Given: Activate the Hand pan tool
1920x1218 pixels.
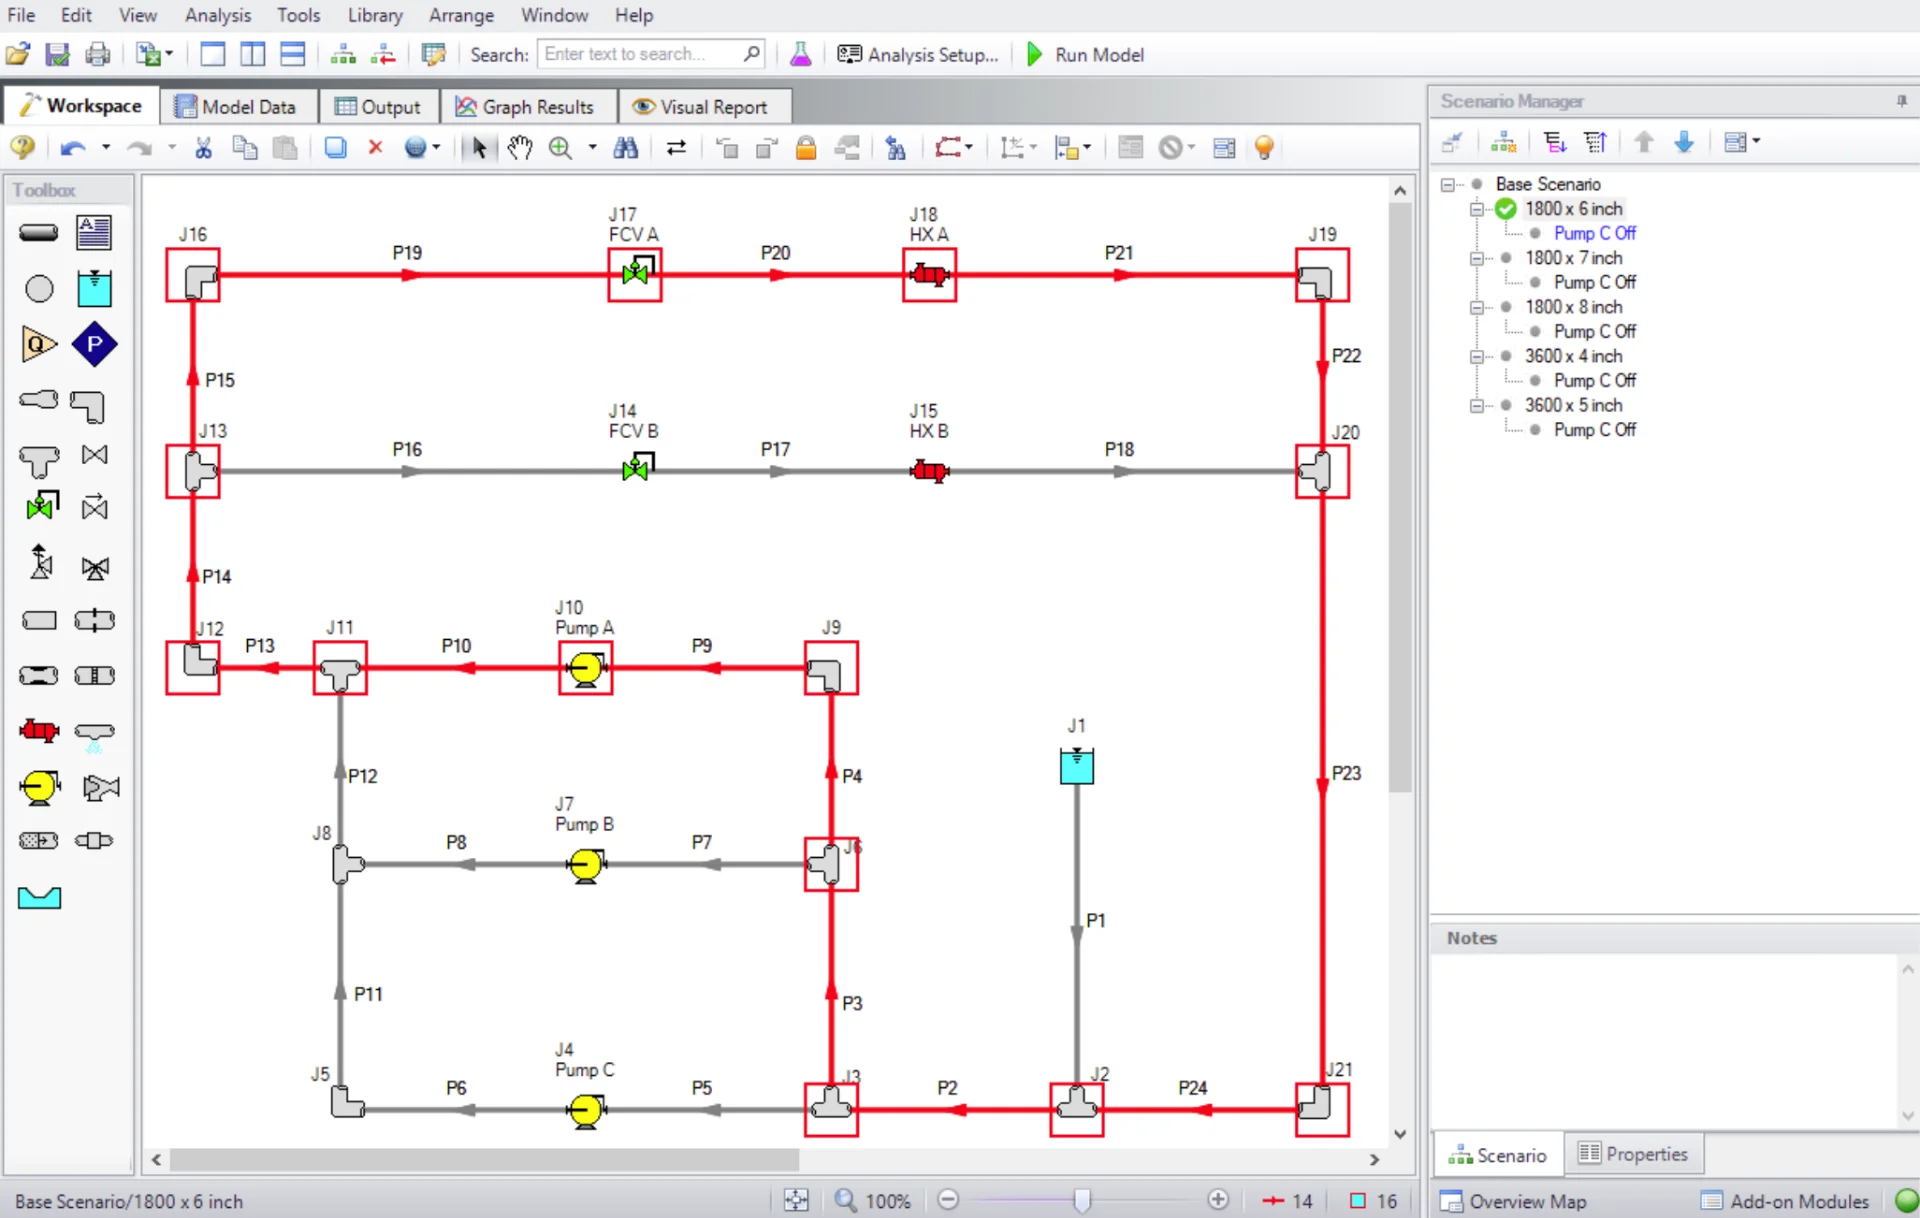Looking at the screenshot, I should click(519, 147).
